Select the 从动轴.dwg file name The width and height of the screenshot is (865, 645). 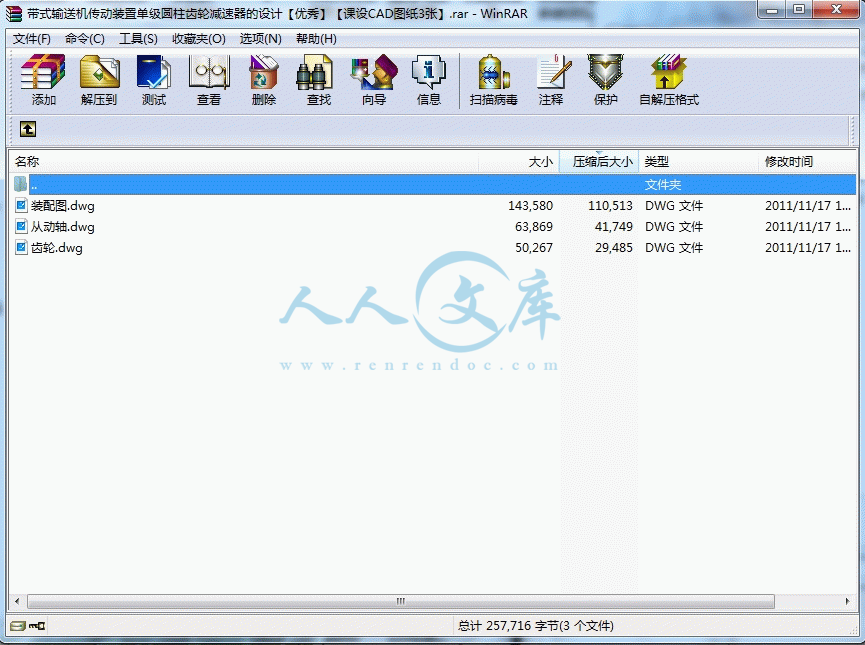(62, 227)
